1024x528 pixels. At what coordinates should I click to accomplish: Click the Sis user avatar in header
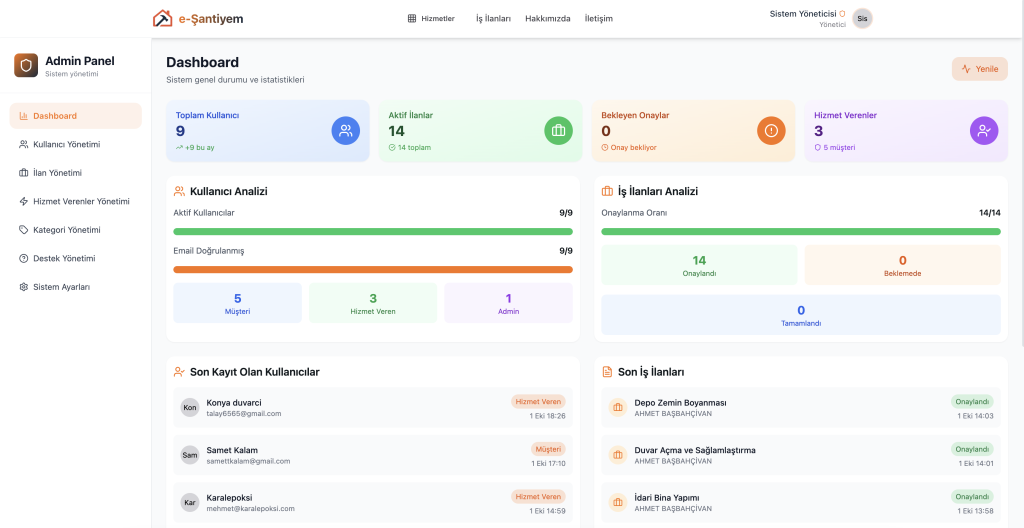tap(862, 18)
